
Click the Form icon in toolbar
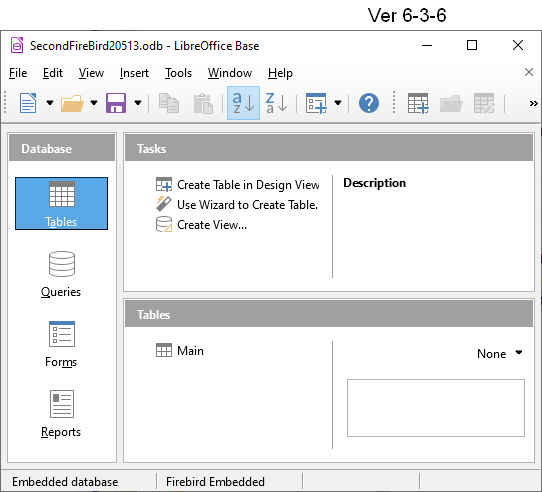(x=316, y=103)
